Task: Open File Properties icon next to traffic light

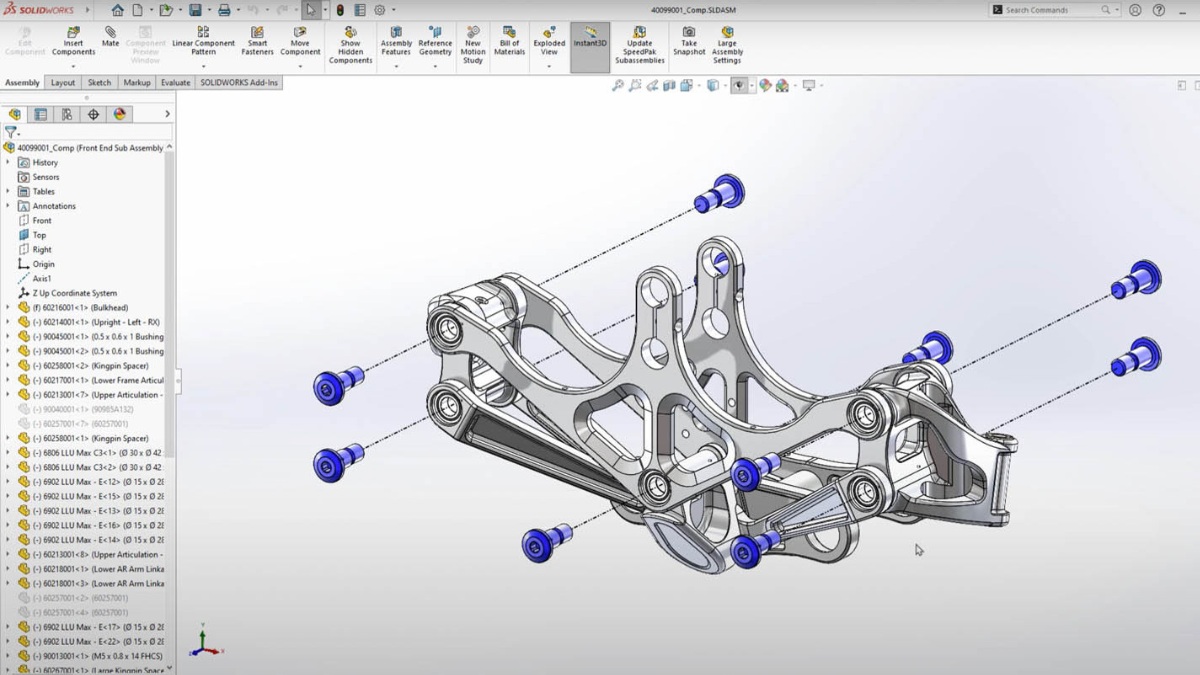Action: click(x=359, y=10)
